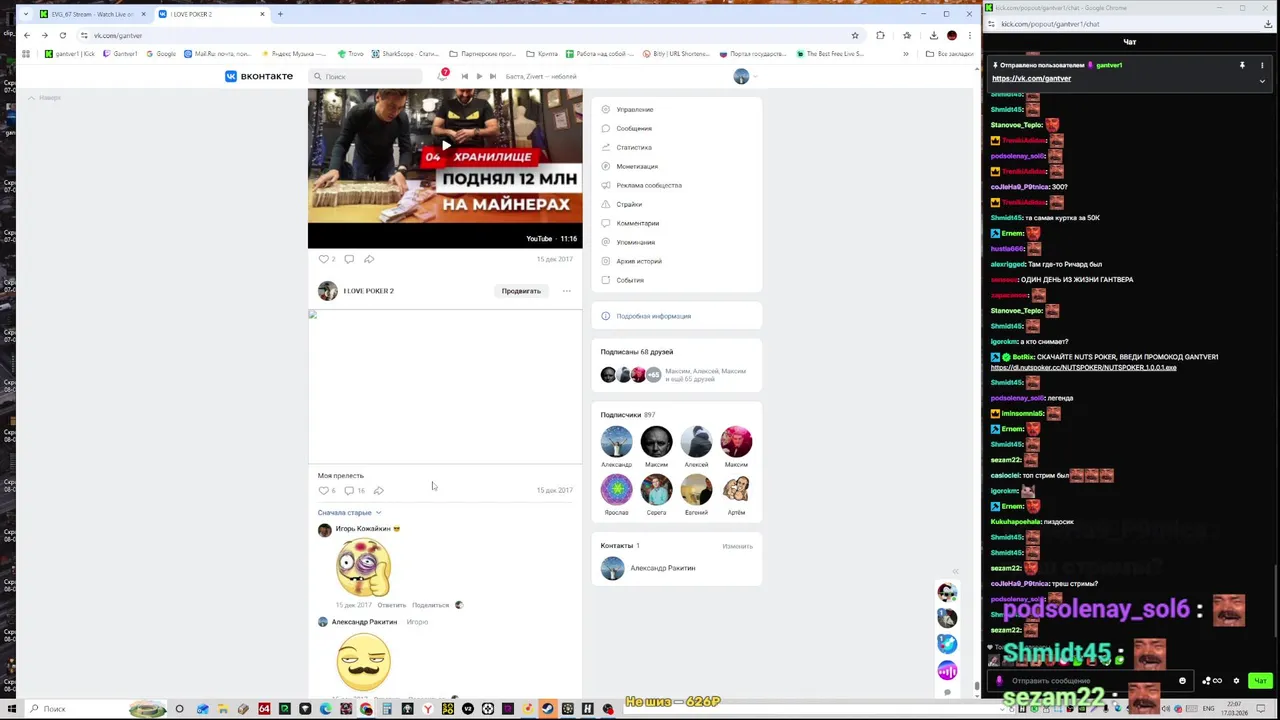Viewport: 1280px width, 720px height.
Task: Open browser extensions puzzle icon
Action: (880, 35)
